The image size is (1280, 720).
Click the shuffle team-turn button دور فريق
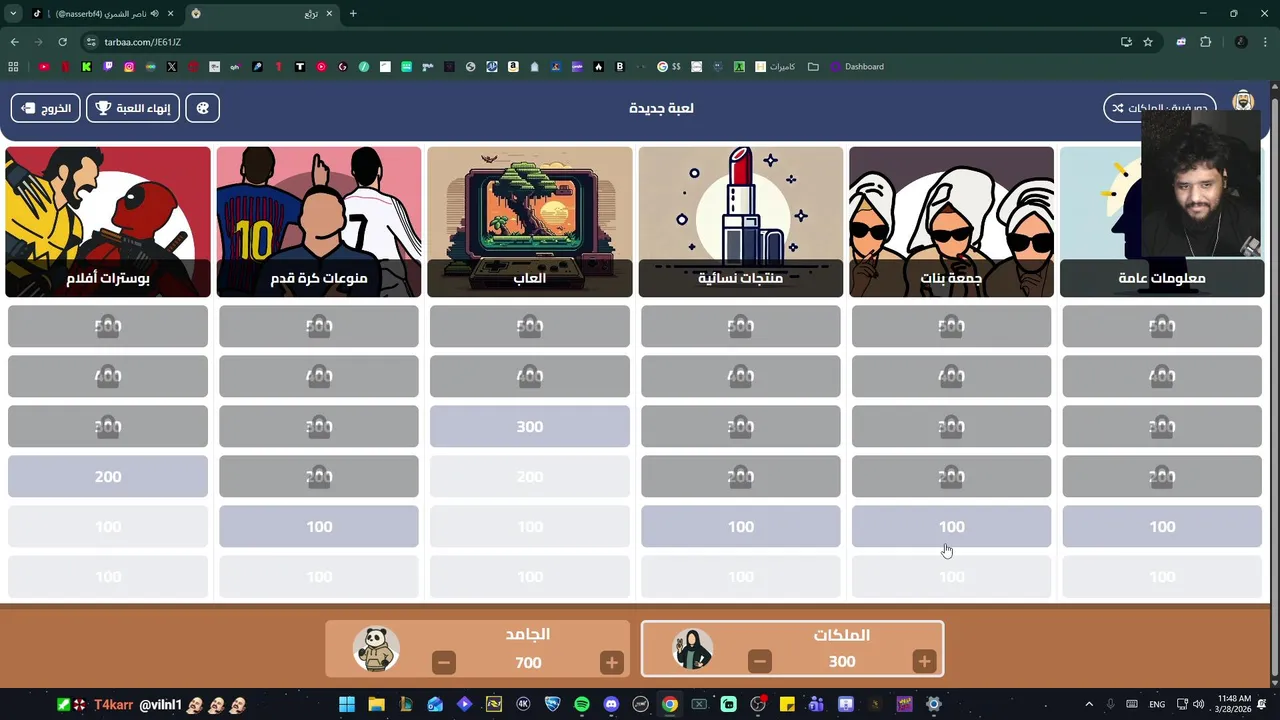[x=1160, y=108]
